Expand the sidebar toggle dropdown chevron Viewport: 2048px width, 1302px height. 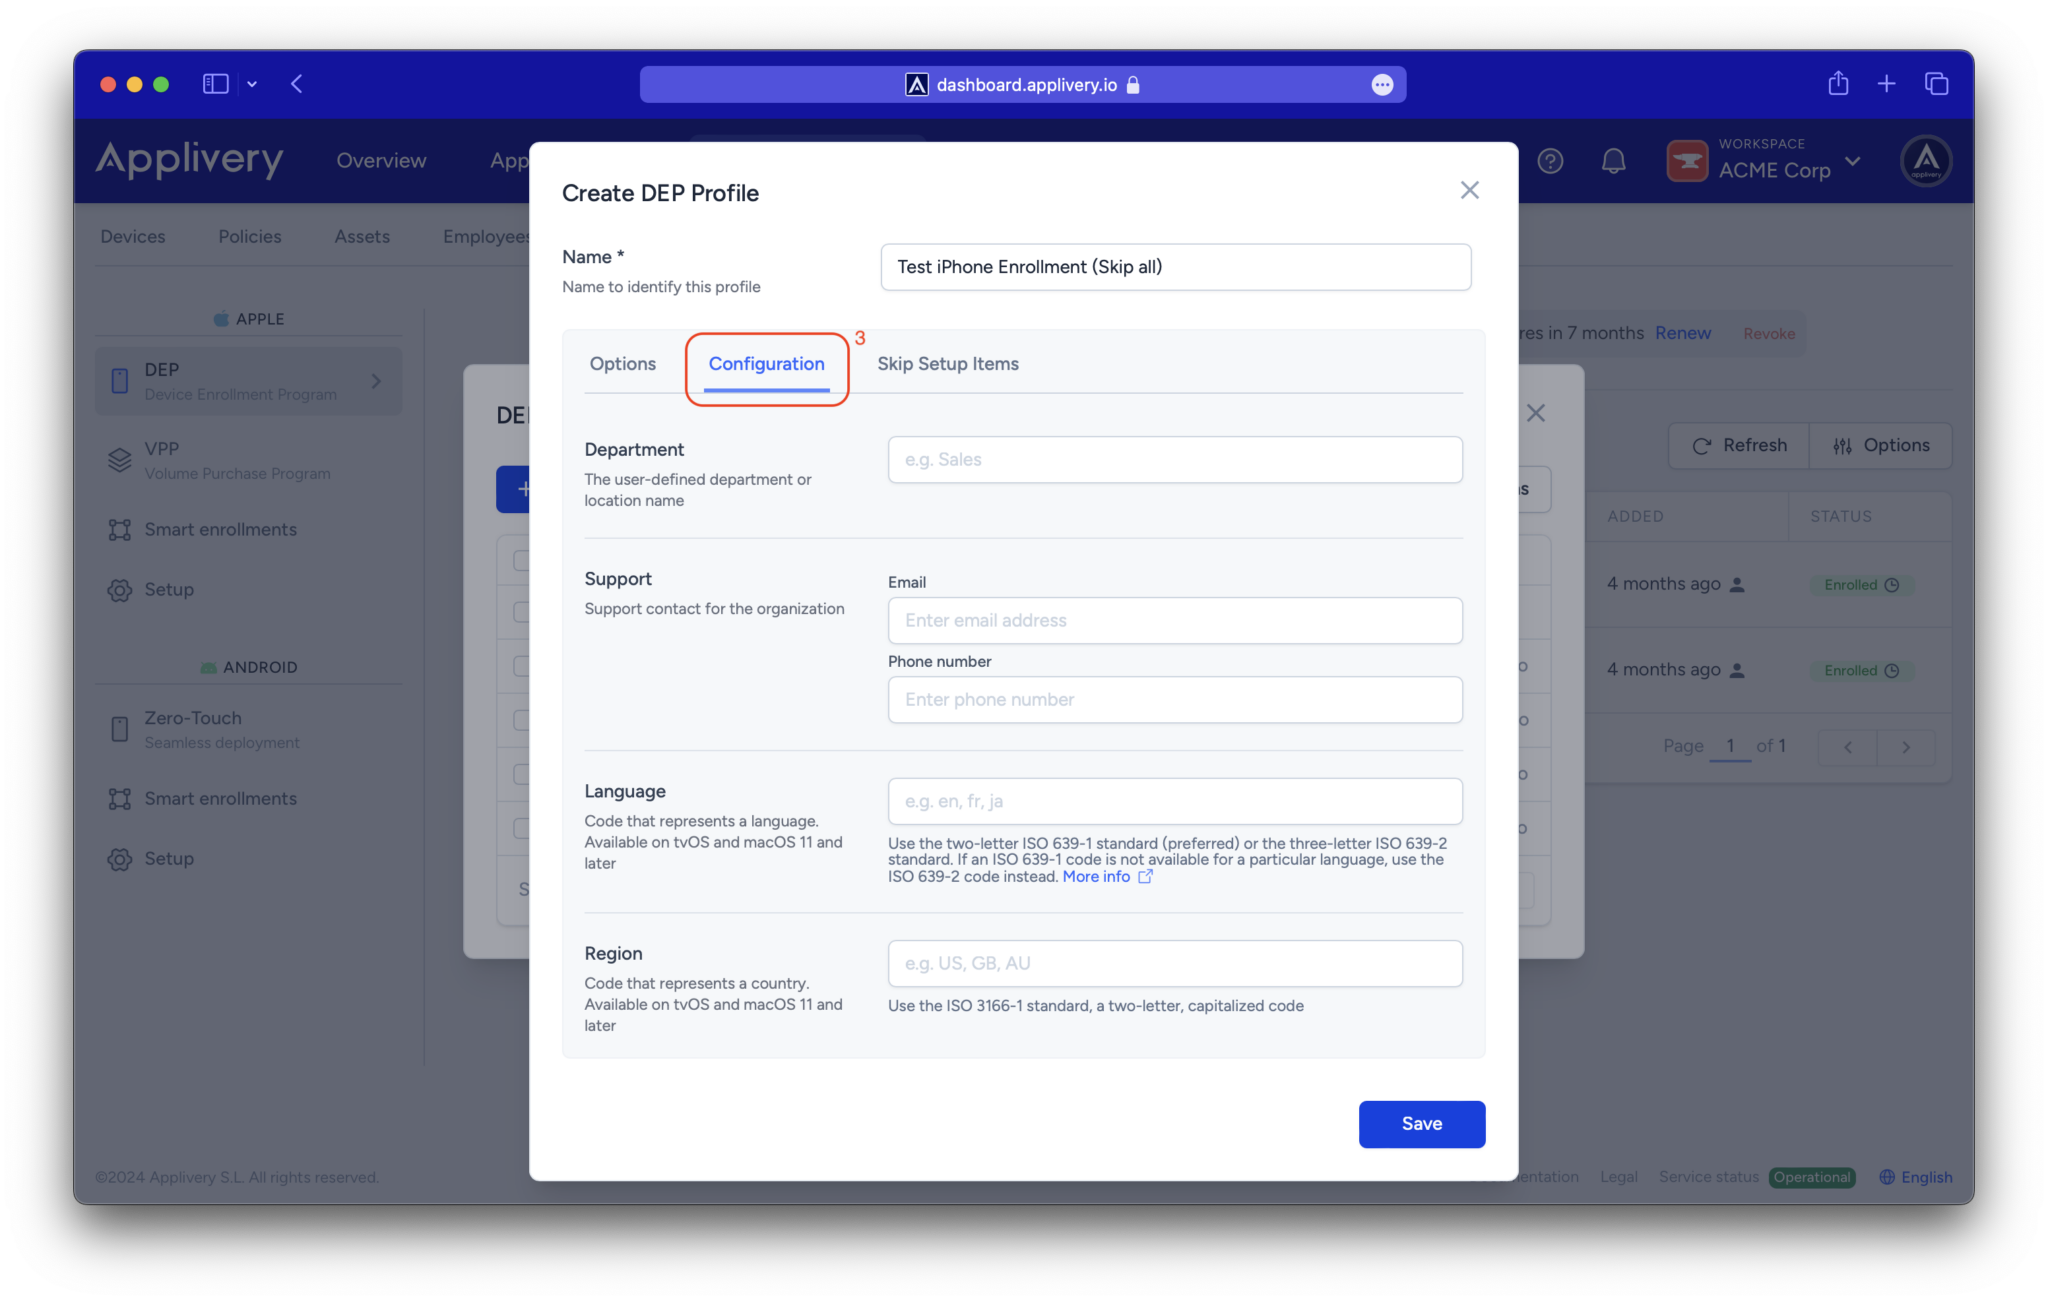click(x=252, y=85)
